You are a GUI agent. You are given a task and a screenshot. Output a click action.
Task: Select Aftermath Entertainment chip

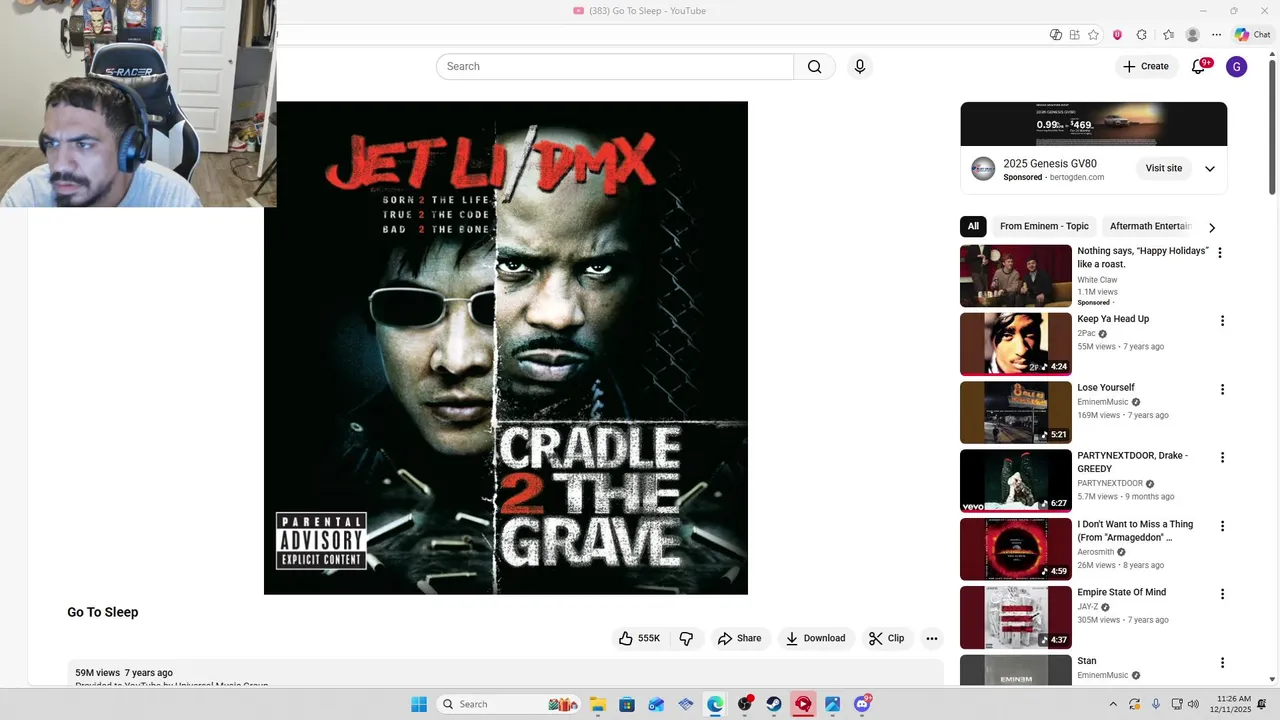(x=1150, y=226)
